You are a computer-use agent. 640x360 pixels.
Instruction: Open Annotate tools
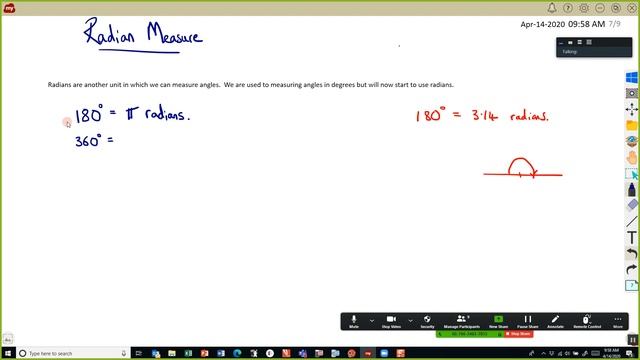coord(555,321)
